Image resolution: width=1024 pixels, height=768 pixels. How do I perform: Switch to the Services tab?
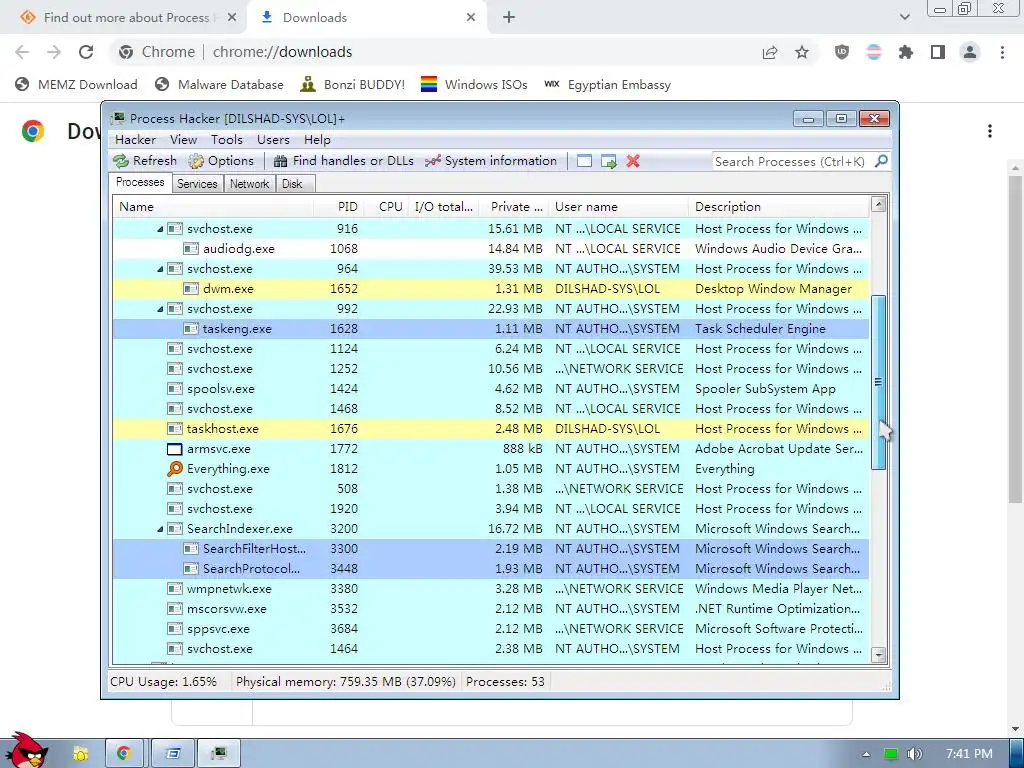pos(197,184)
